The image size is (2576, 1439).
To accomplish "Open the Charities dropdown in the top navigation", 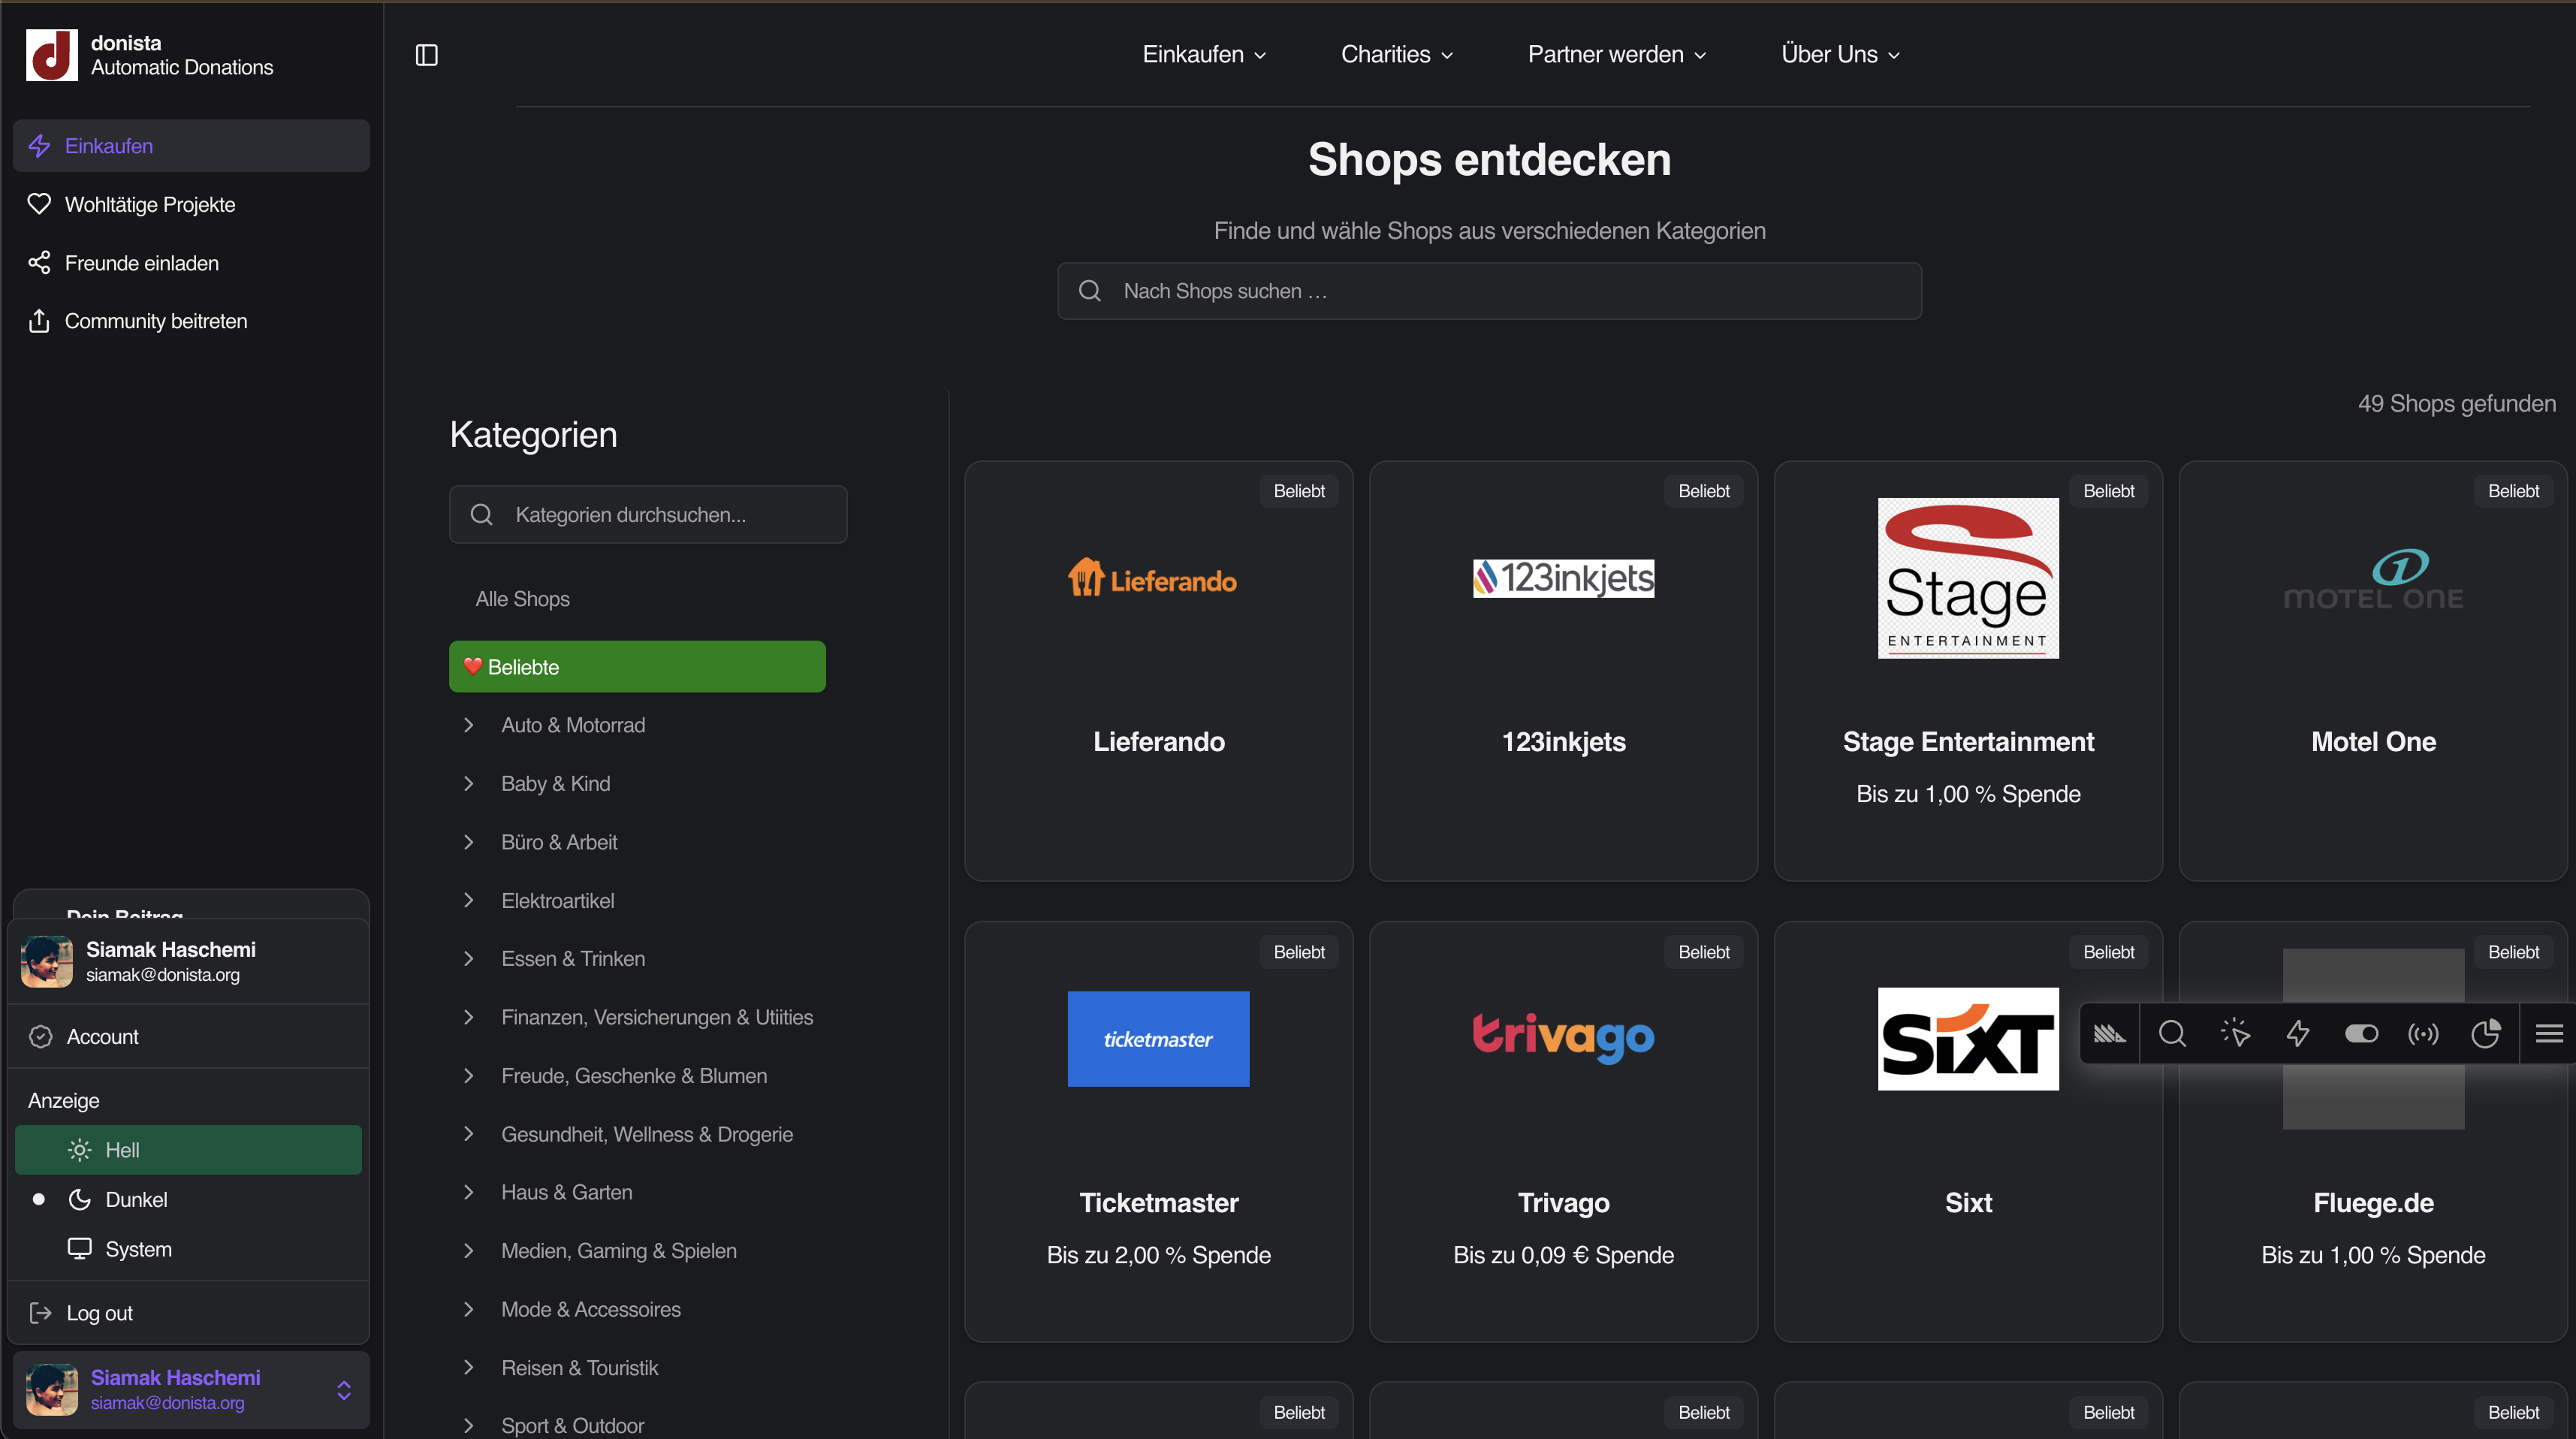I will click(x=1397, y=55).
